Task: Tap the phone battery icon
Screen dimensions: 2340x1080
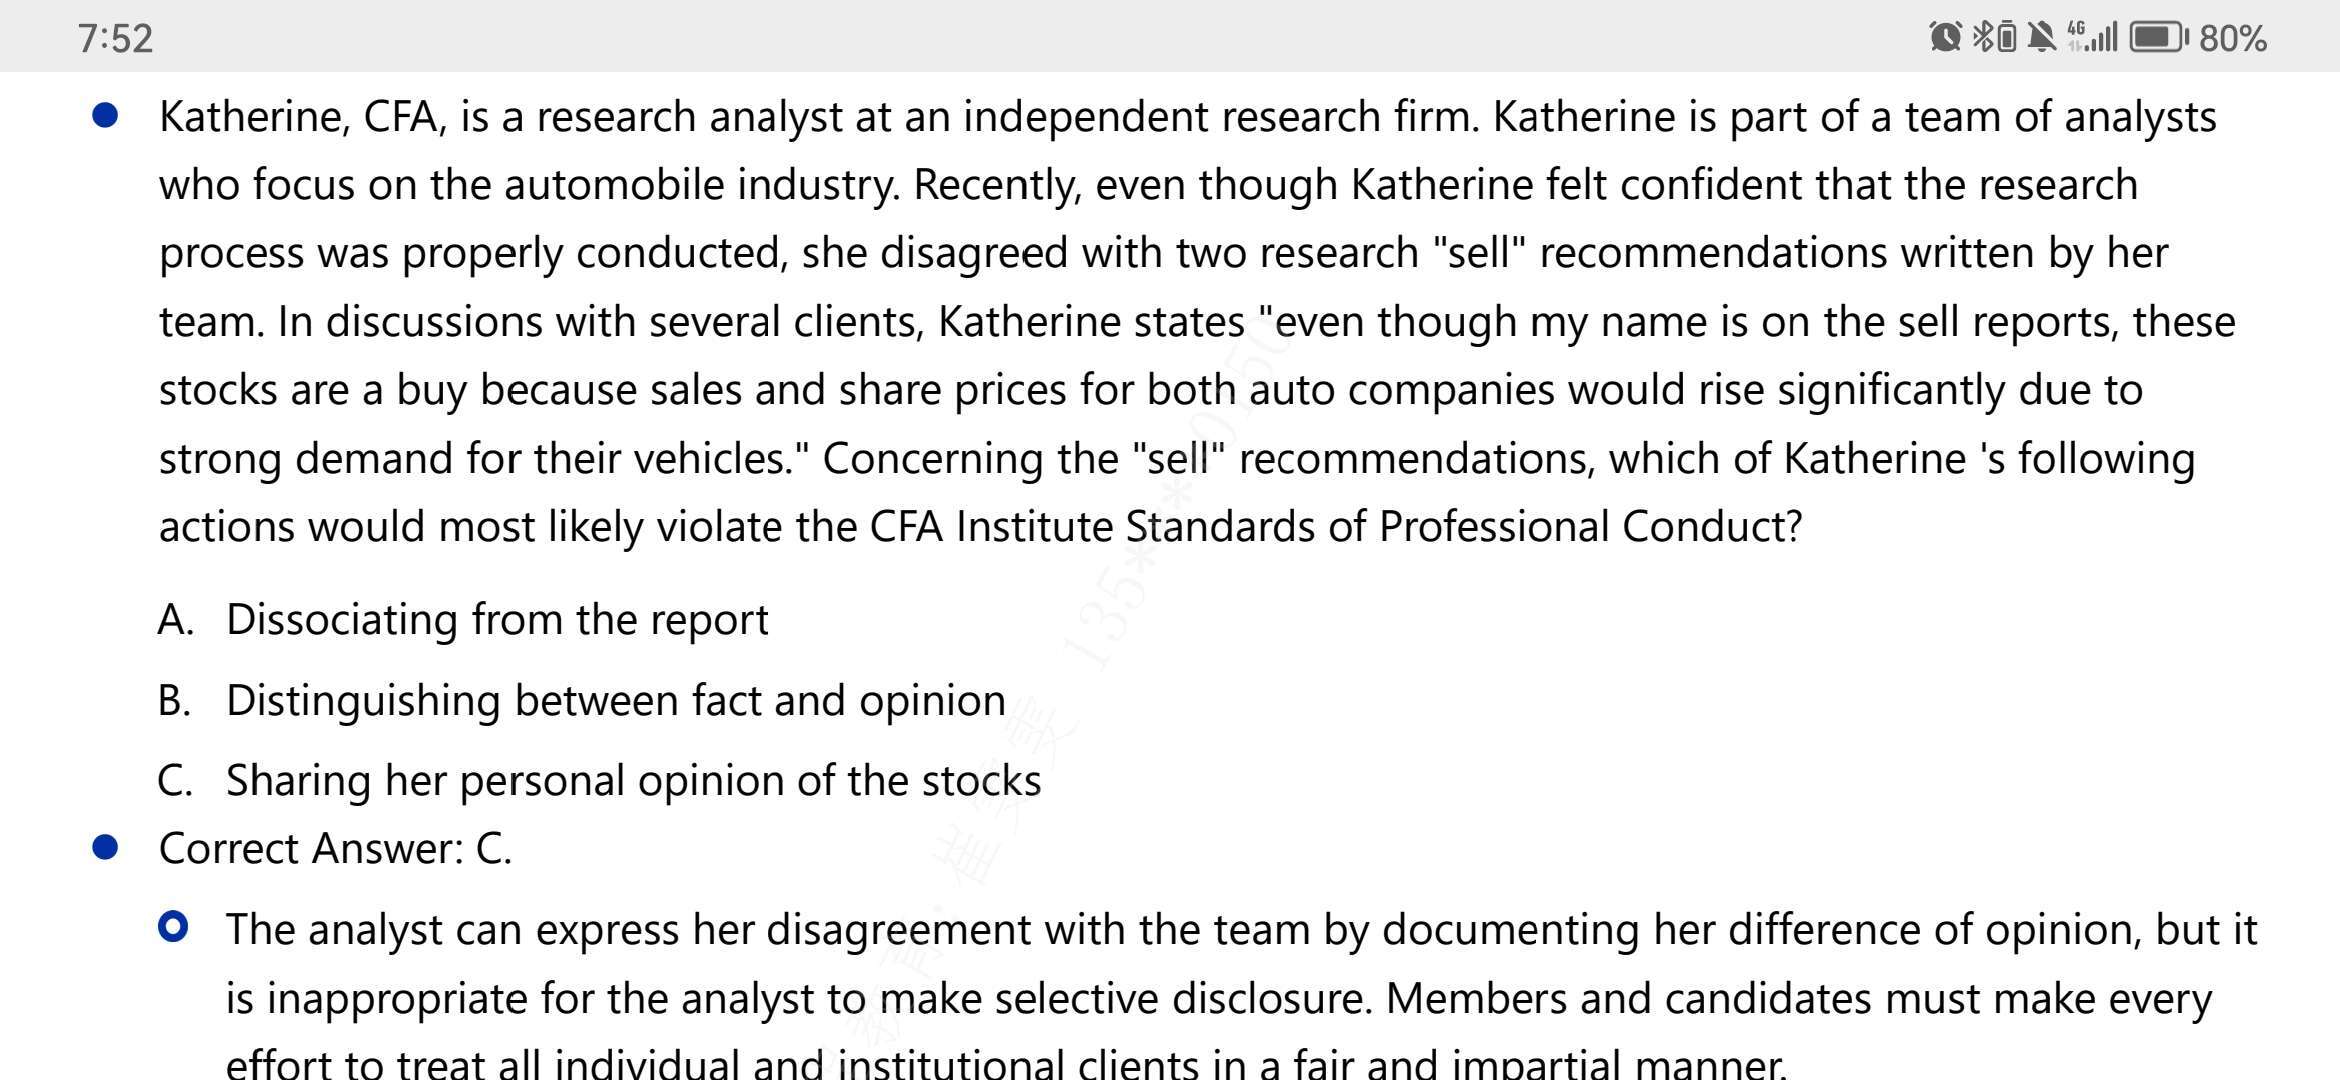Action: tap(2159, 37)
